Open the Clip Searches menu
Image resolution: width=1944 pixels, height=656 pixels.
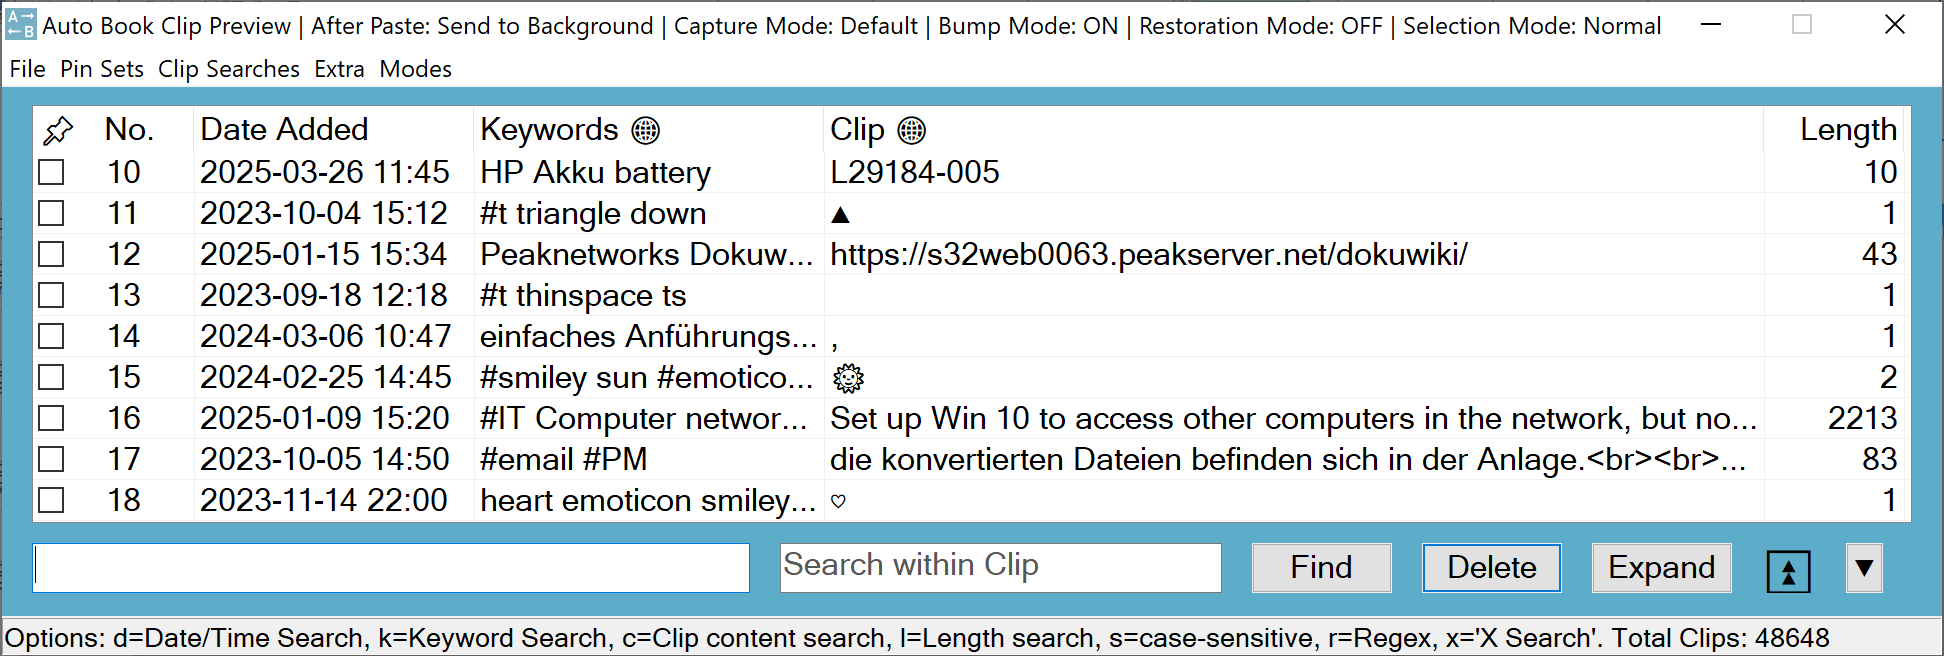(x=228, y=69)
